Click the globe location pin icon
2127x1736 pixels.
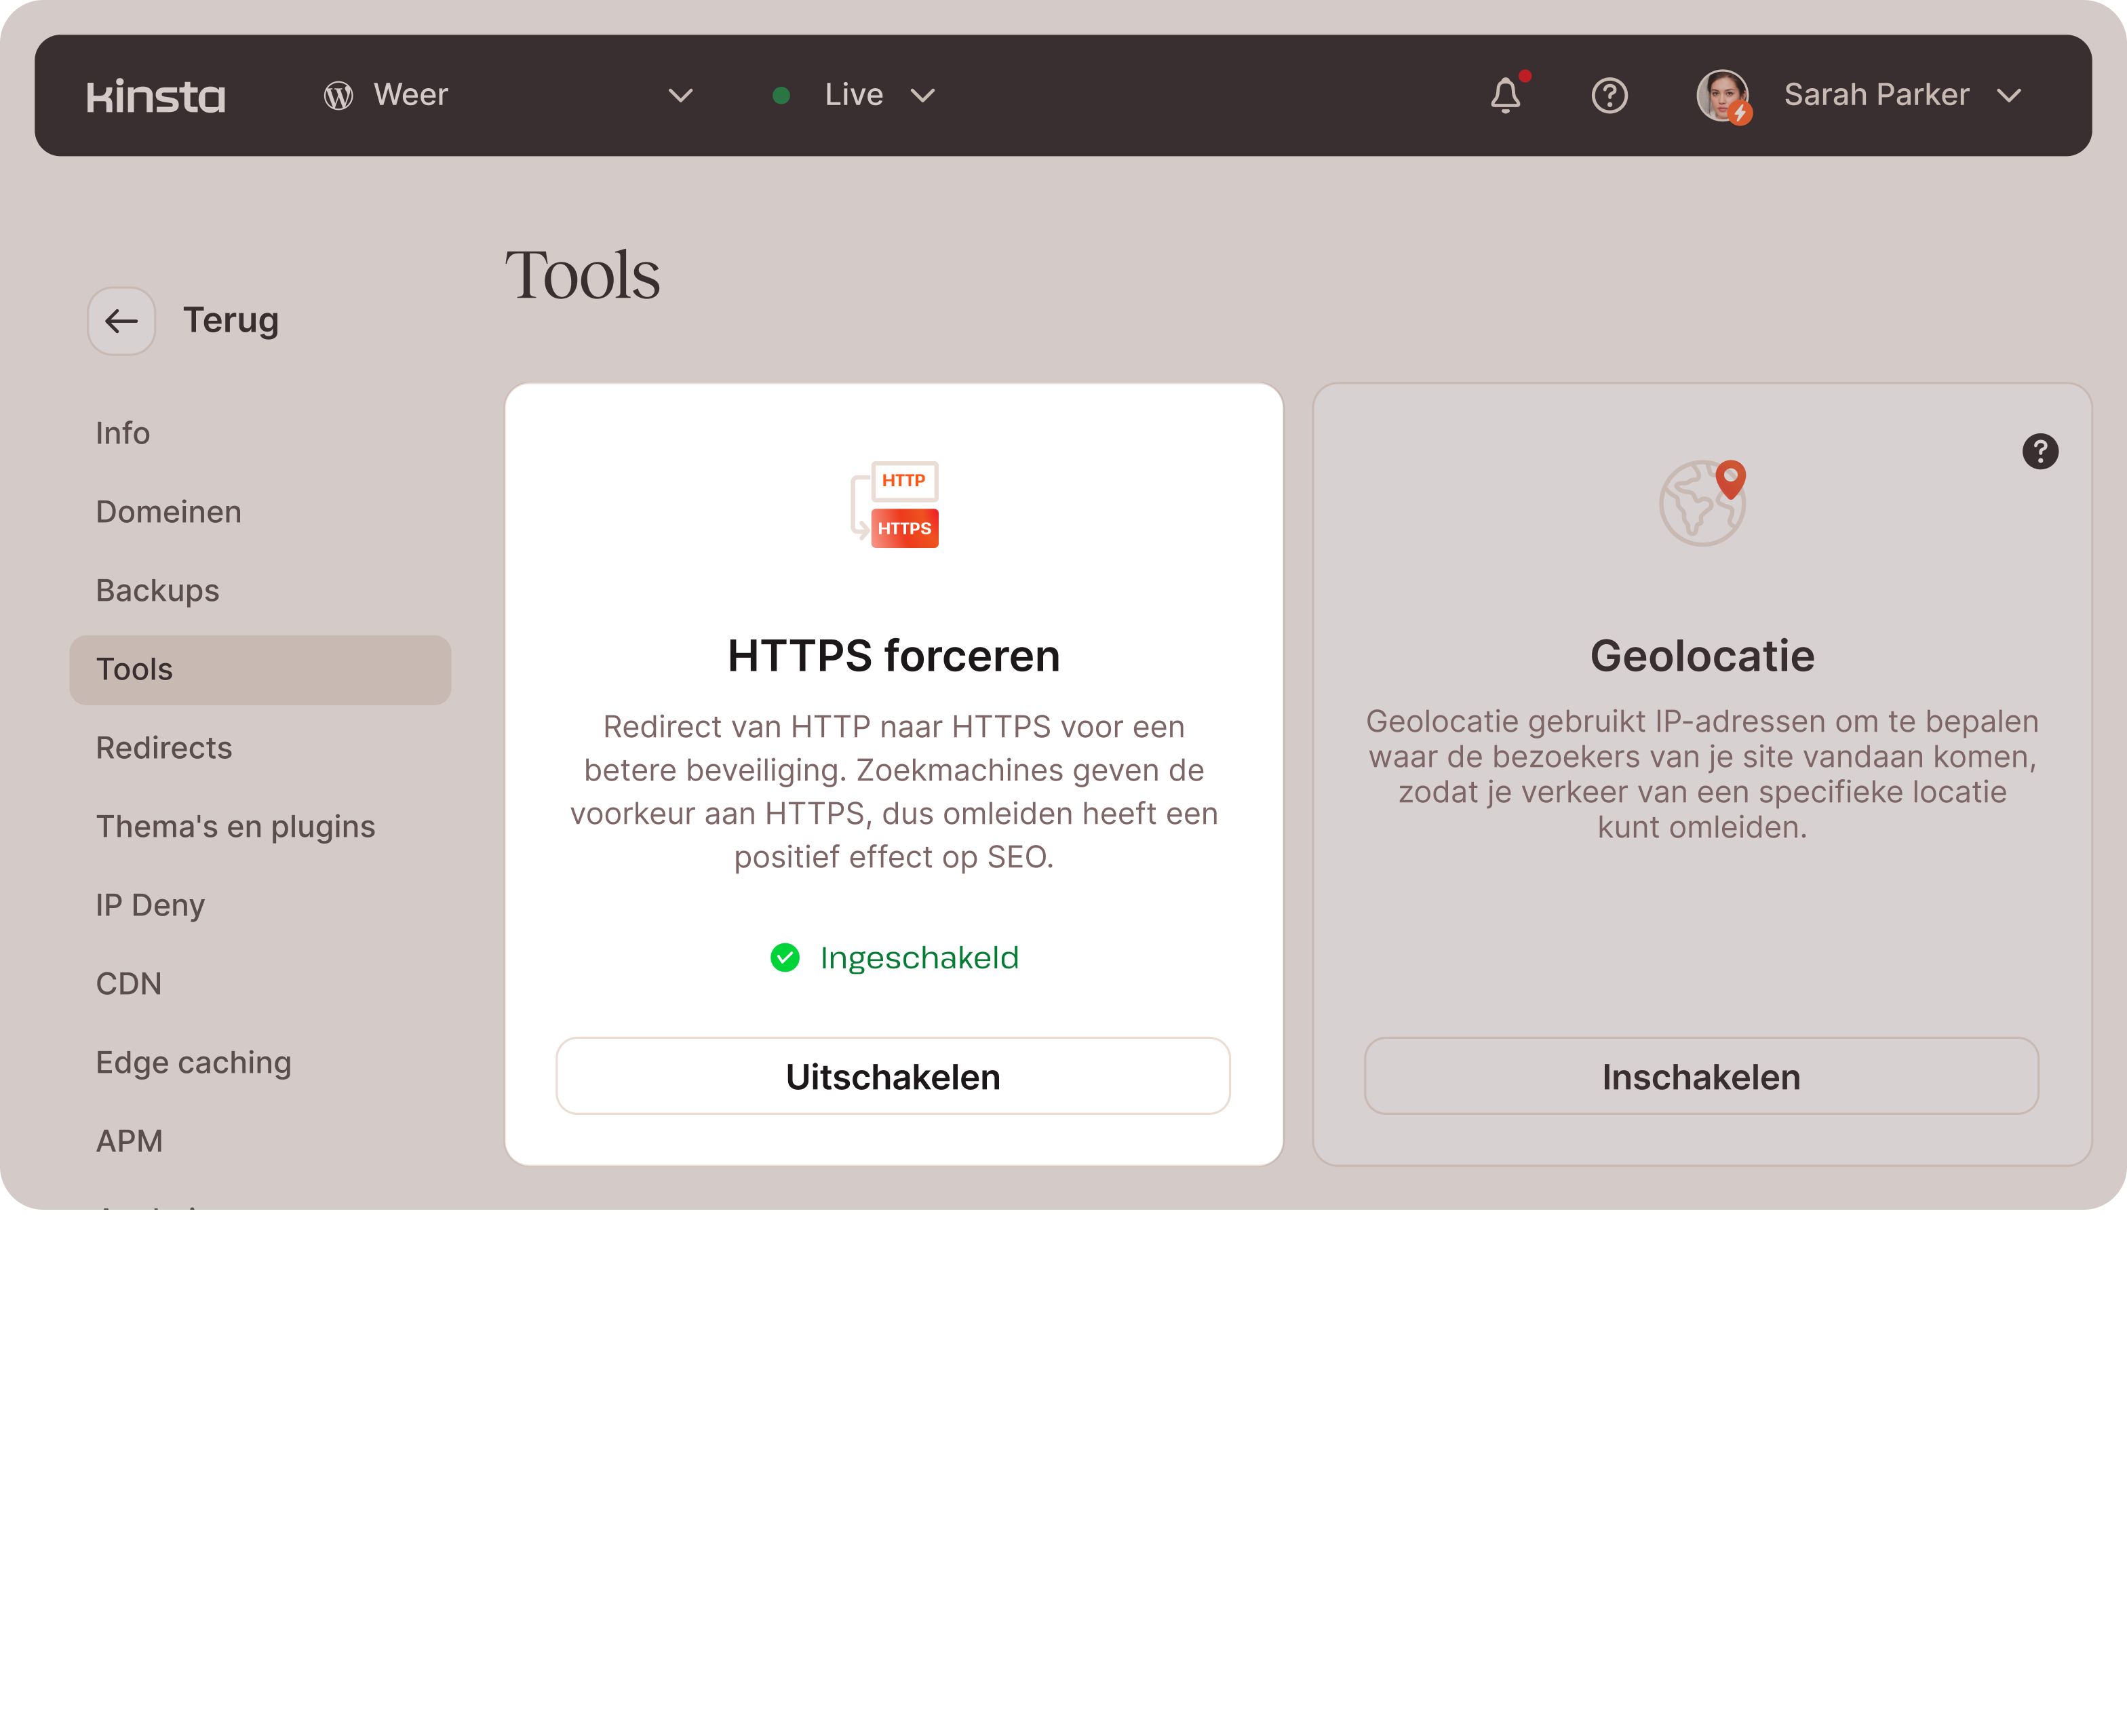tap(1702, 503)
